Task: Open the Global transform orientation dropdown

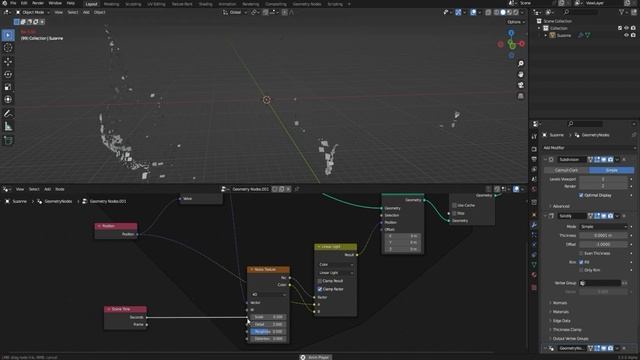Action: coord(235,13)
